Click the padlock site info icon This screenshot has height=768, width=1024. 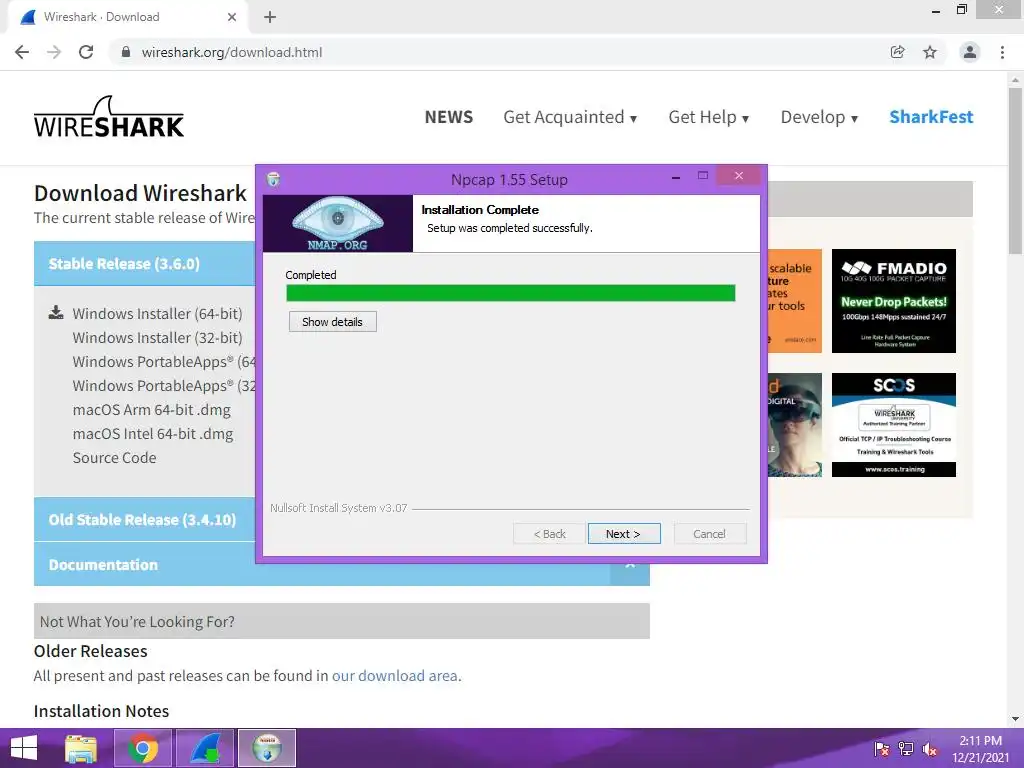click(x=125, y=52)
